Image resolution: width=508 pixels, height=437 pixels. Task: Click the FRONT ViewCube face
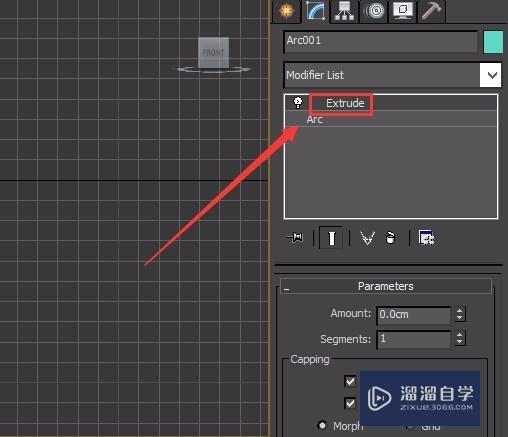point(213,53)
